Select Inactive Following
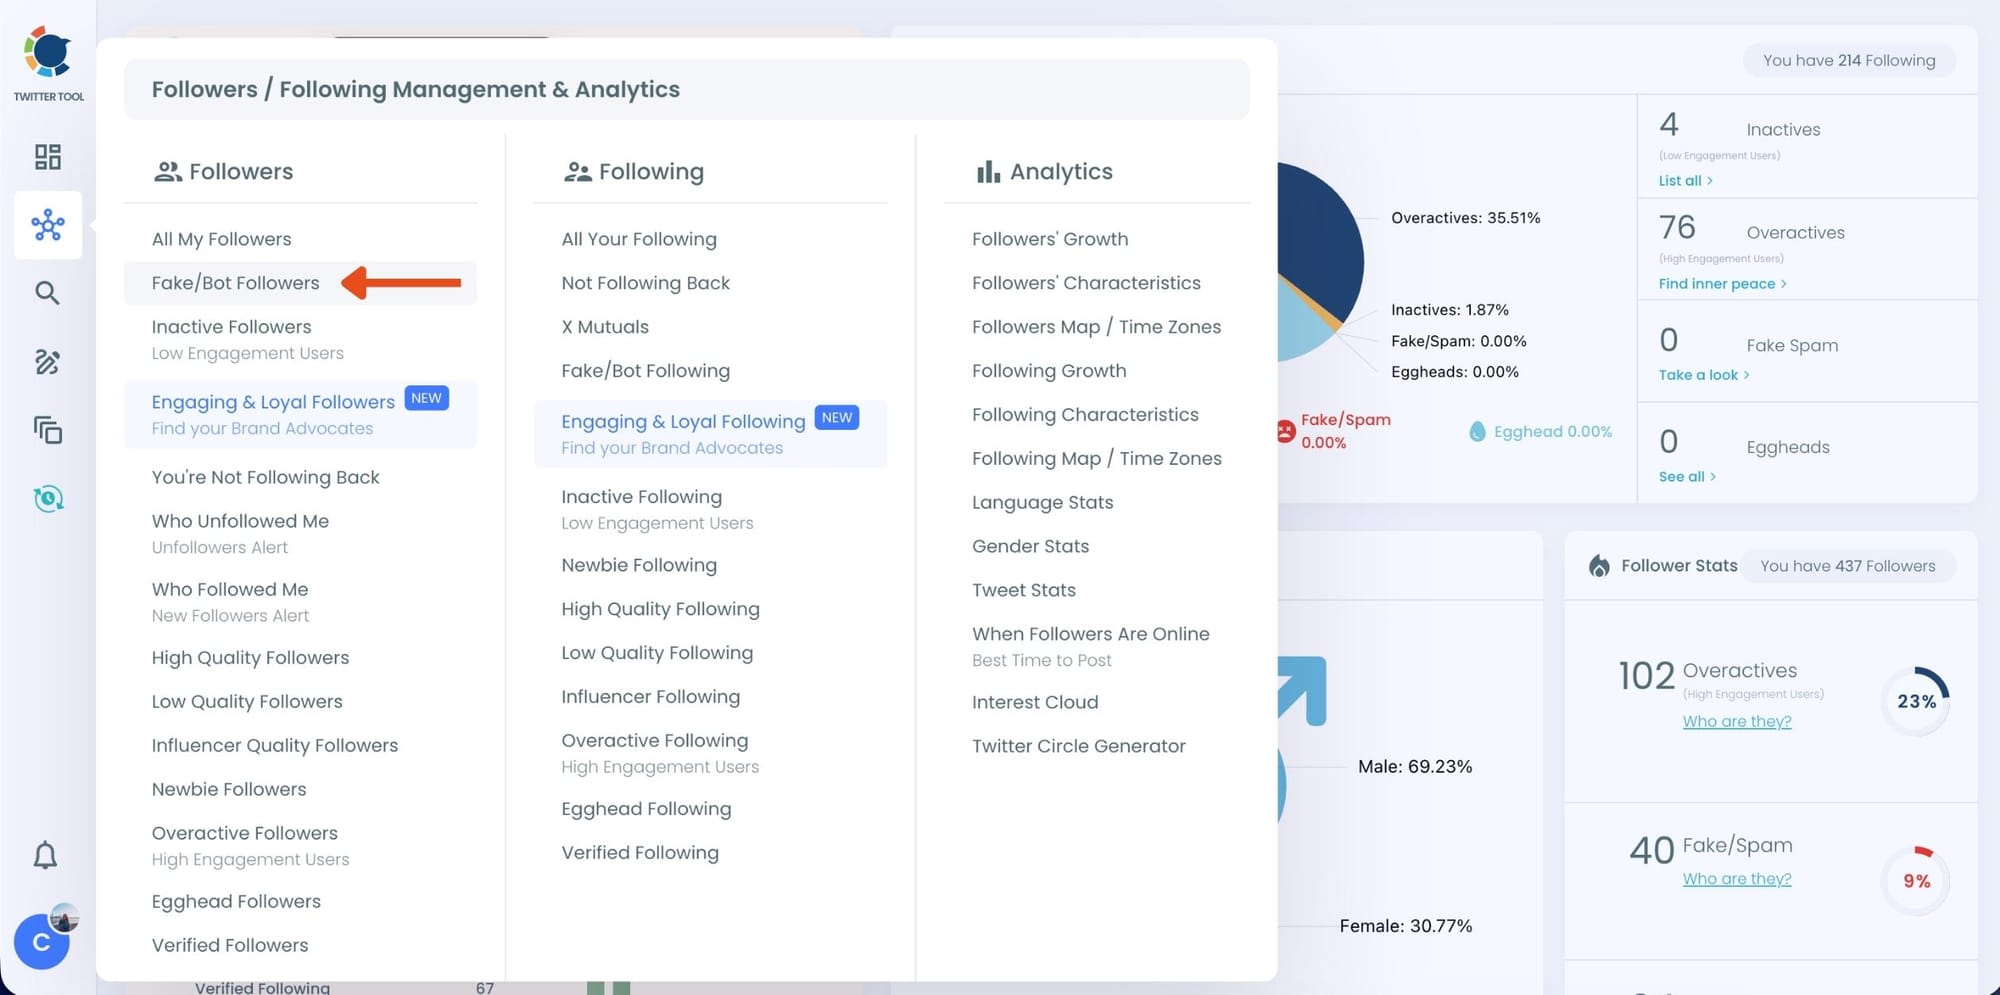Viewport: 2000px width, 995px height. pos(641,497)
